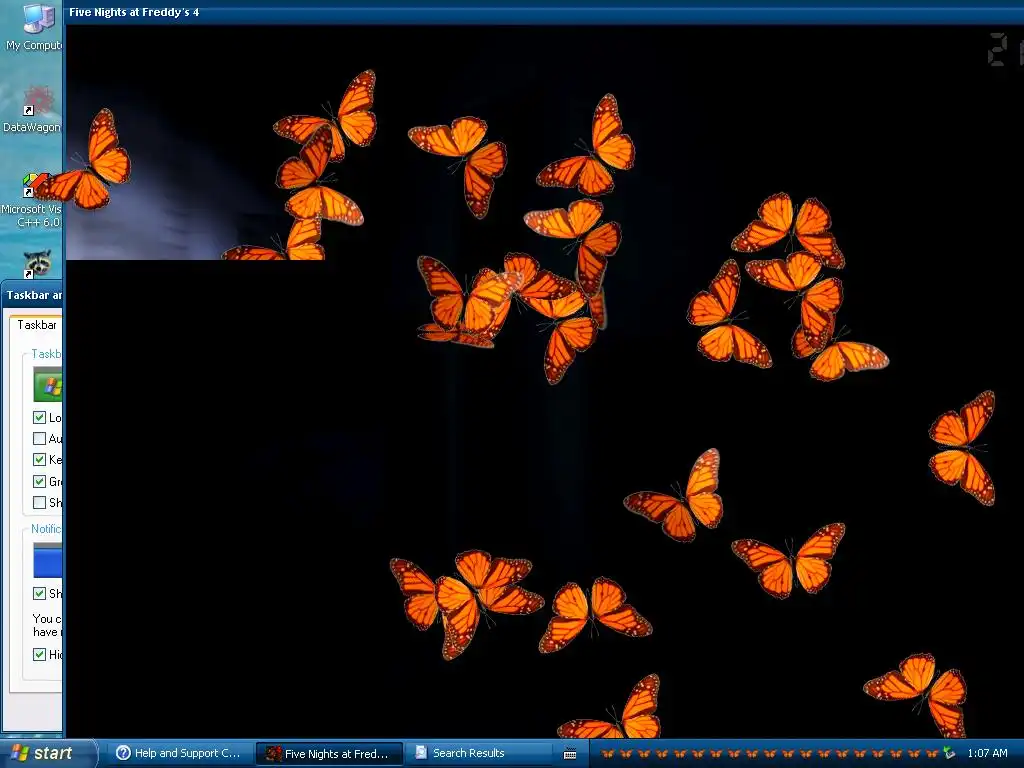Select the Microsoft Visual C++ 6.0 shortcut
The width and height of the screenshot is (1024, 768).
click(x=33, y=200)
